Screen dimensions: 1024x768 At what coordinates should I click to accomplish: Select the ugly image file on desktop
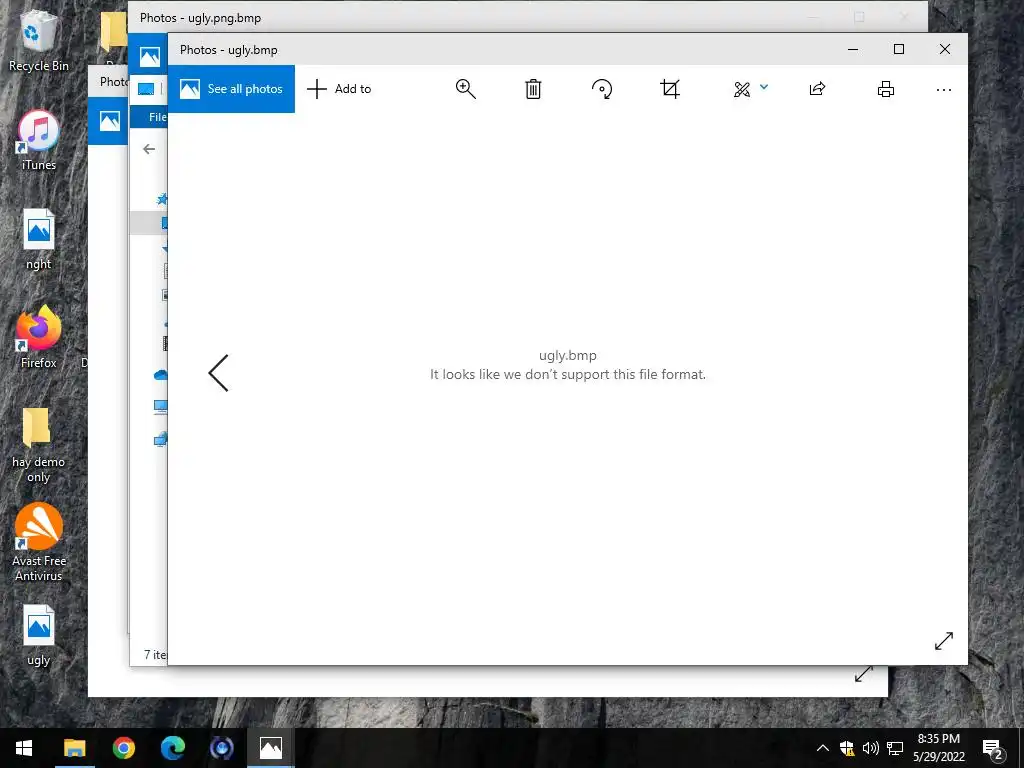pyautogui.click(x=39, y=635)
